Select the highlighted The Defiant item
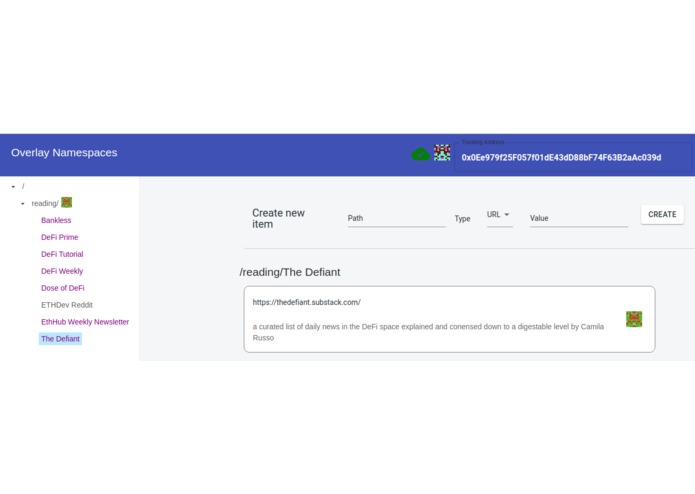 tap(60, 338)
